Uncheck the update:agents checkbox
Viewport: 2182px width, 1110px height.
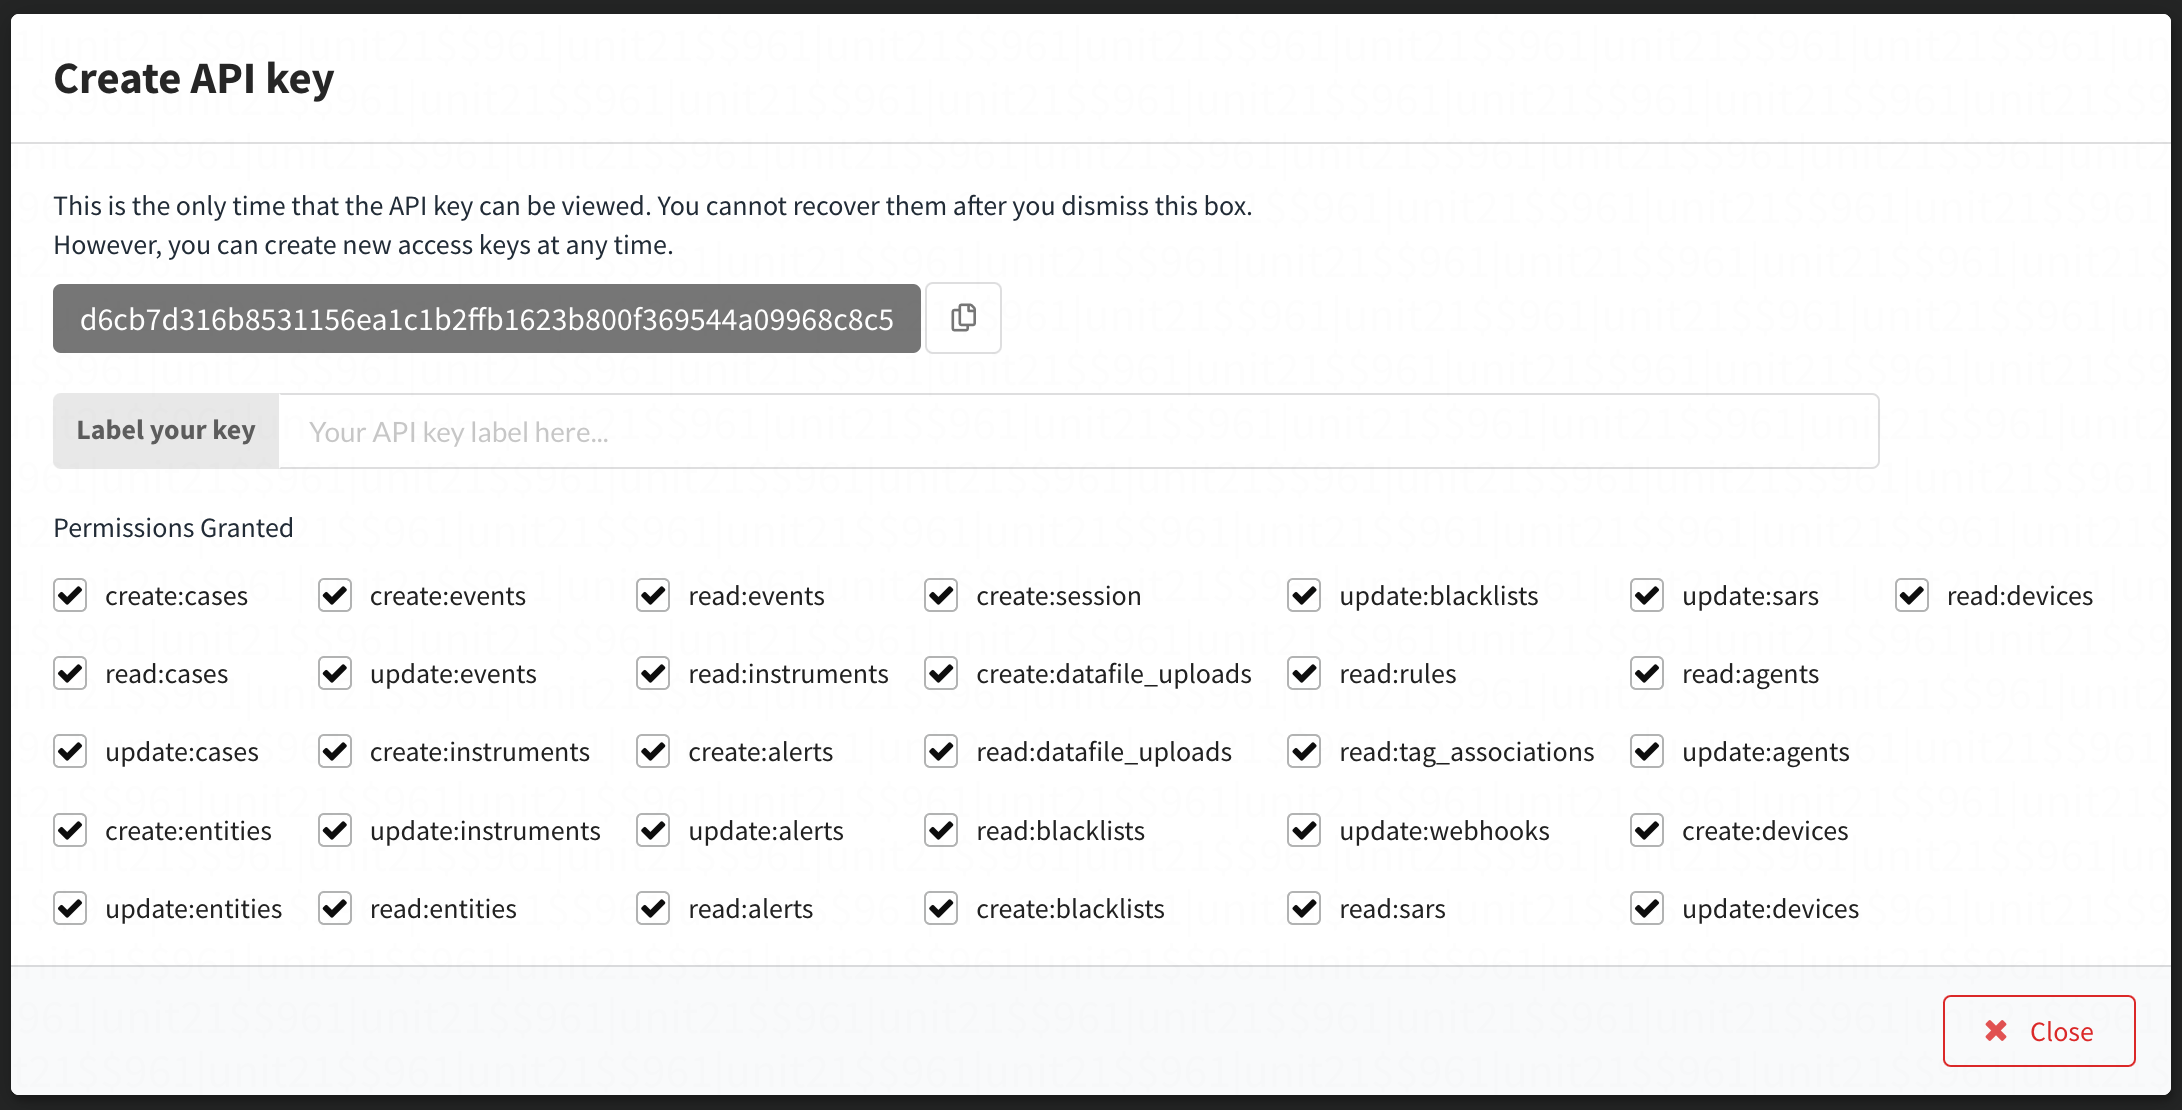pos(1647,752)
